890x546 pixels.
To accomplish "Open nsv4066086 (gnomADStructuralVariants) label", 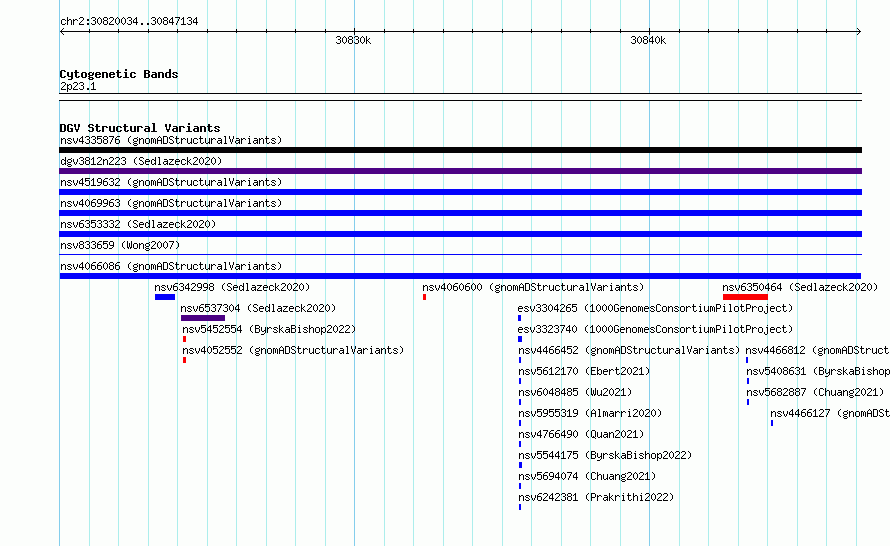I will coord(171,266).
